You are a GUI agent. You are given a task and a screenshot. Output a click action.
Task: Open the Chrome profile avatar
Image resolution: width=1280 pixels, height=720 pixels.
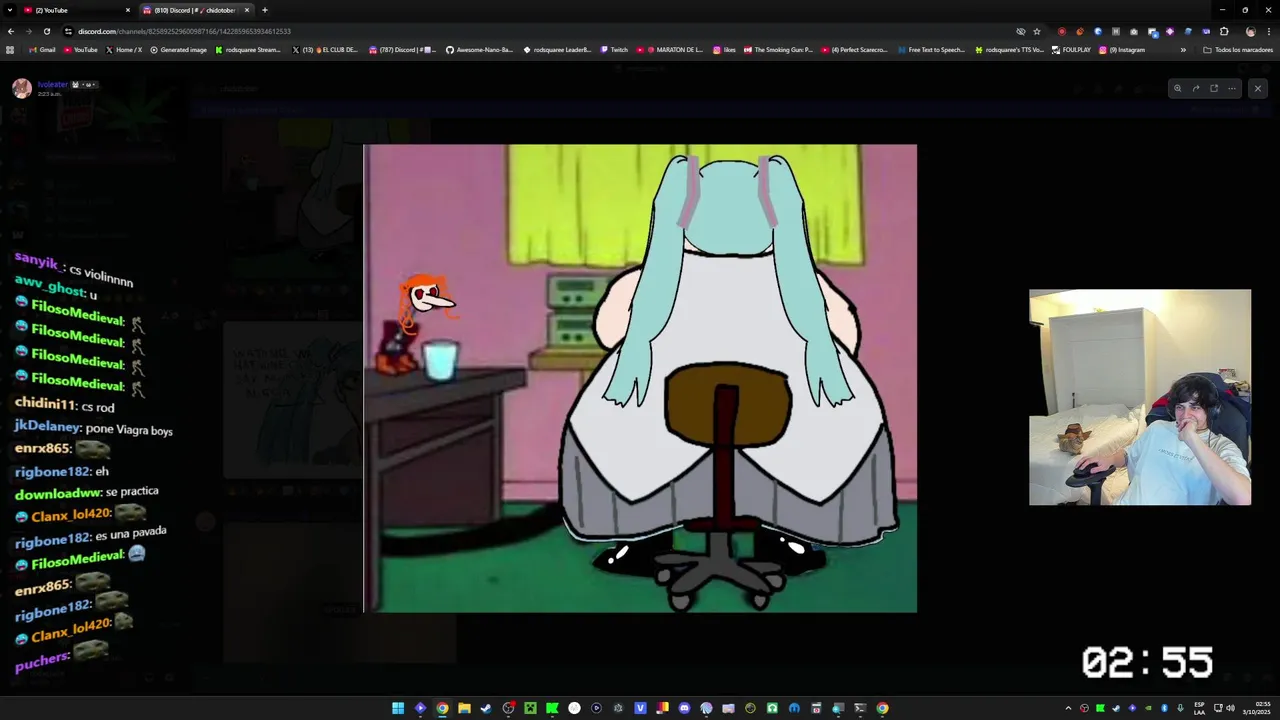pos(1250,31)
